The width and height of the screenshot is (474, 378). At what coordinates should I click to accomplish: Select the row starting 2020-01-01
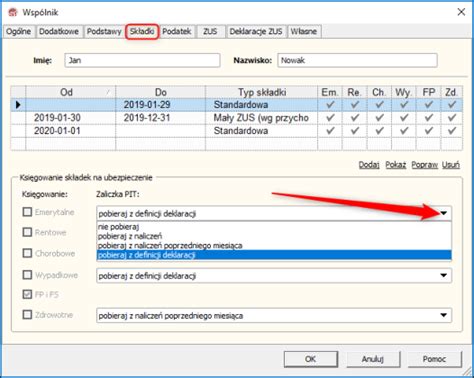pos(237,131)
